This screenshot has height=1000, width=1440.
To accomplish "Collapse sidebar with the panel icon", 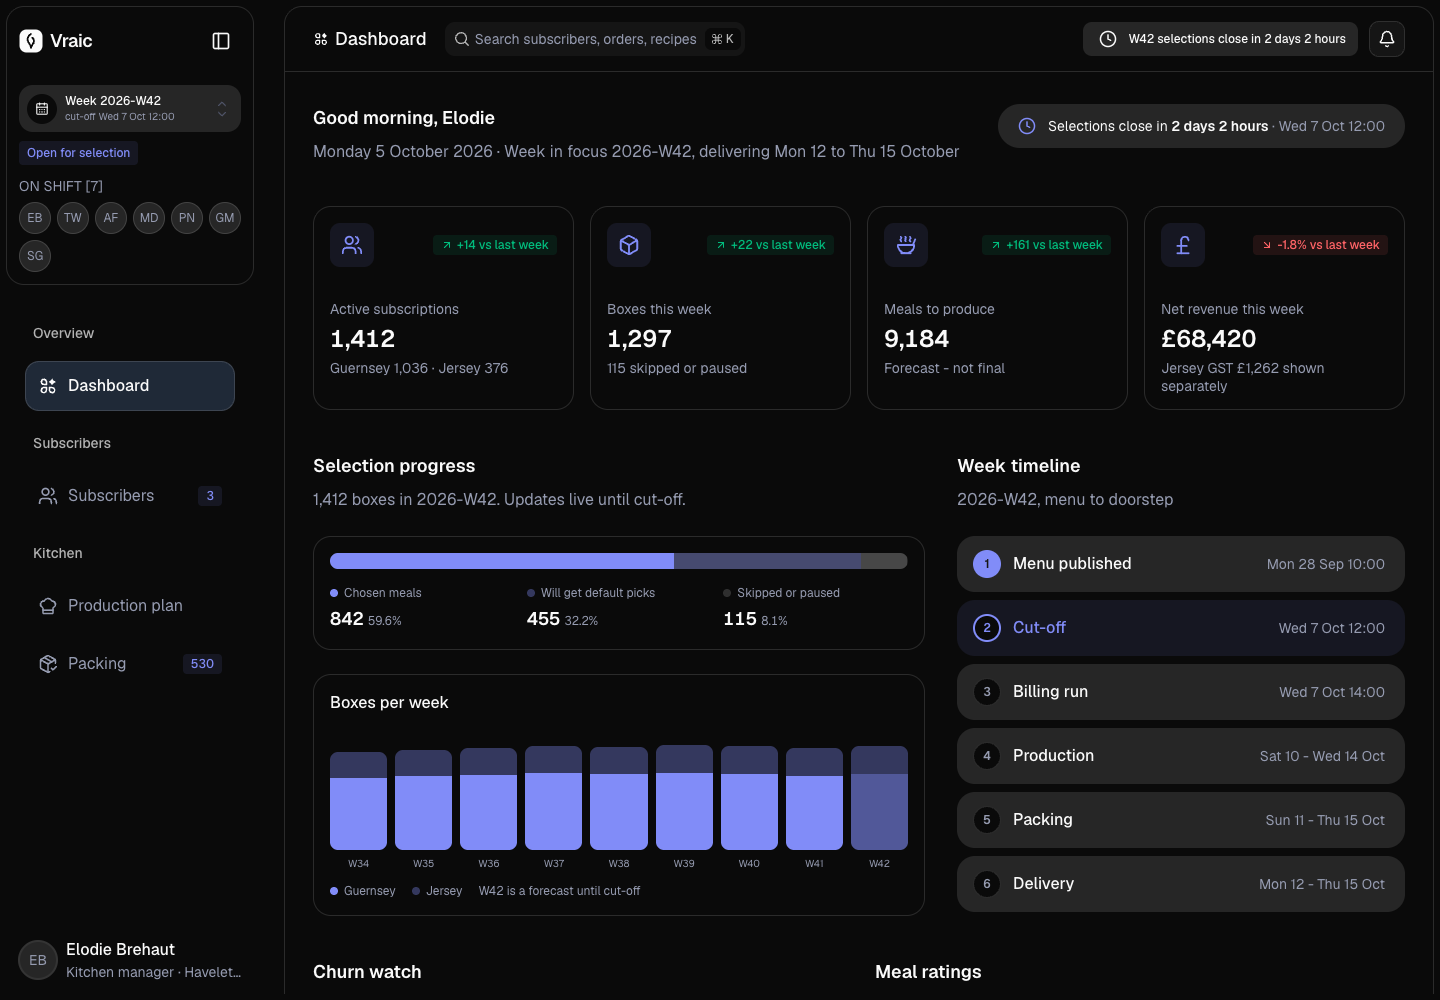I will click(221, 41).
